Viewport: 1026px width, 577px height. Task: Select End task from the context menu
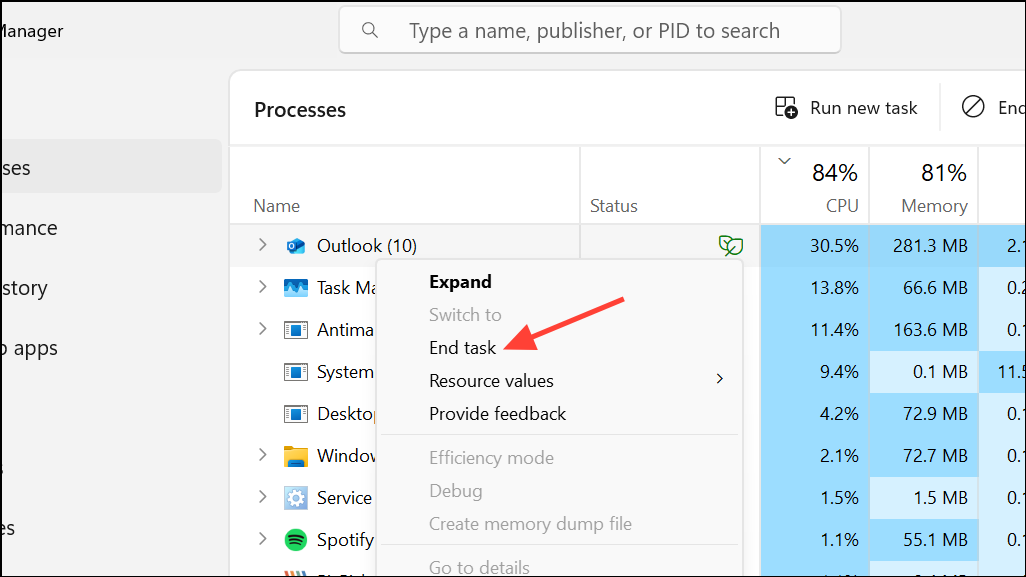click(462, 347)
